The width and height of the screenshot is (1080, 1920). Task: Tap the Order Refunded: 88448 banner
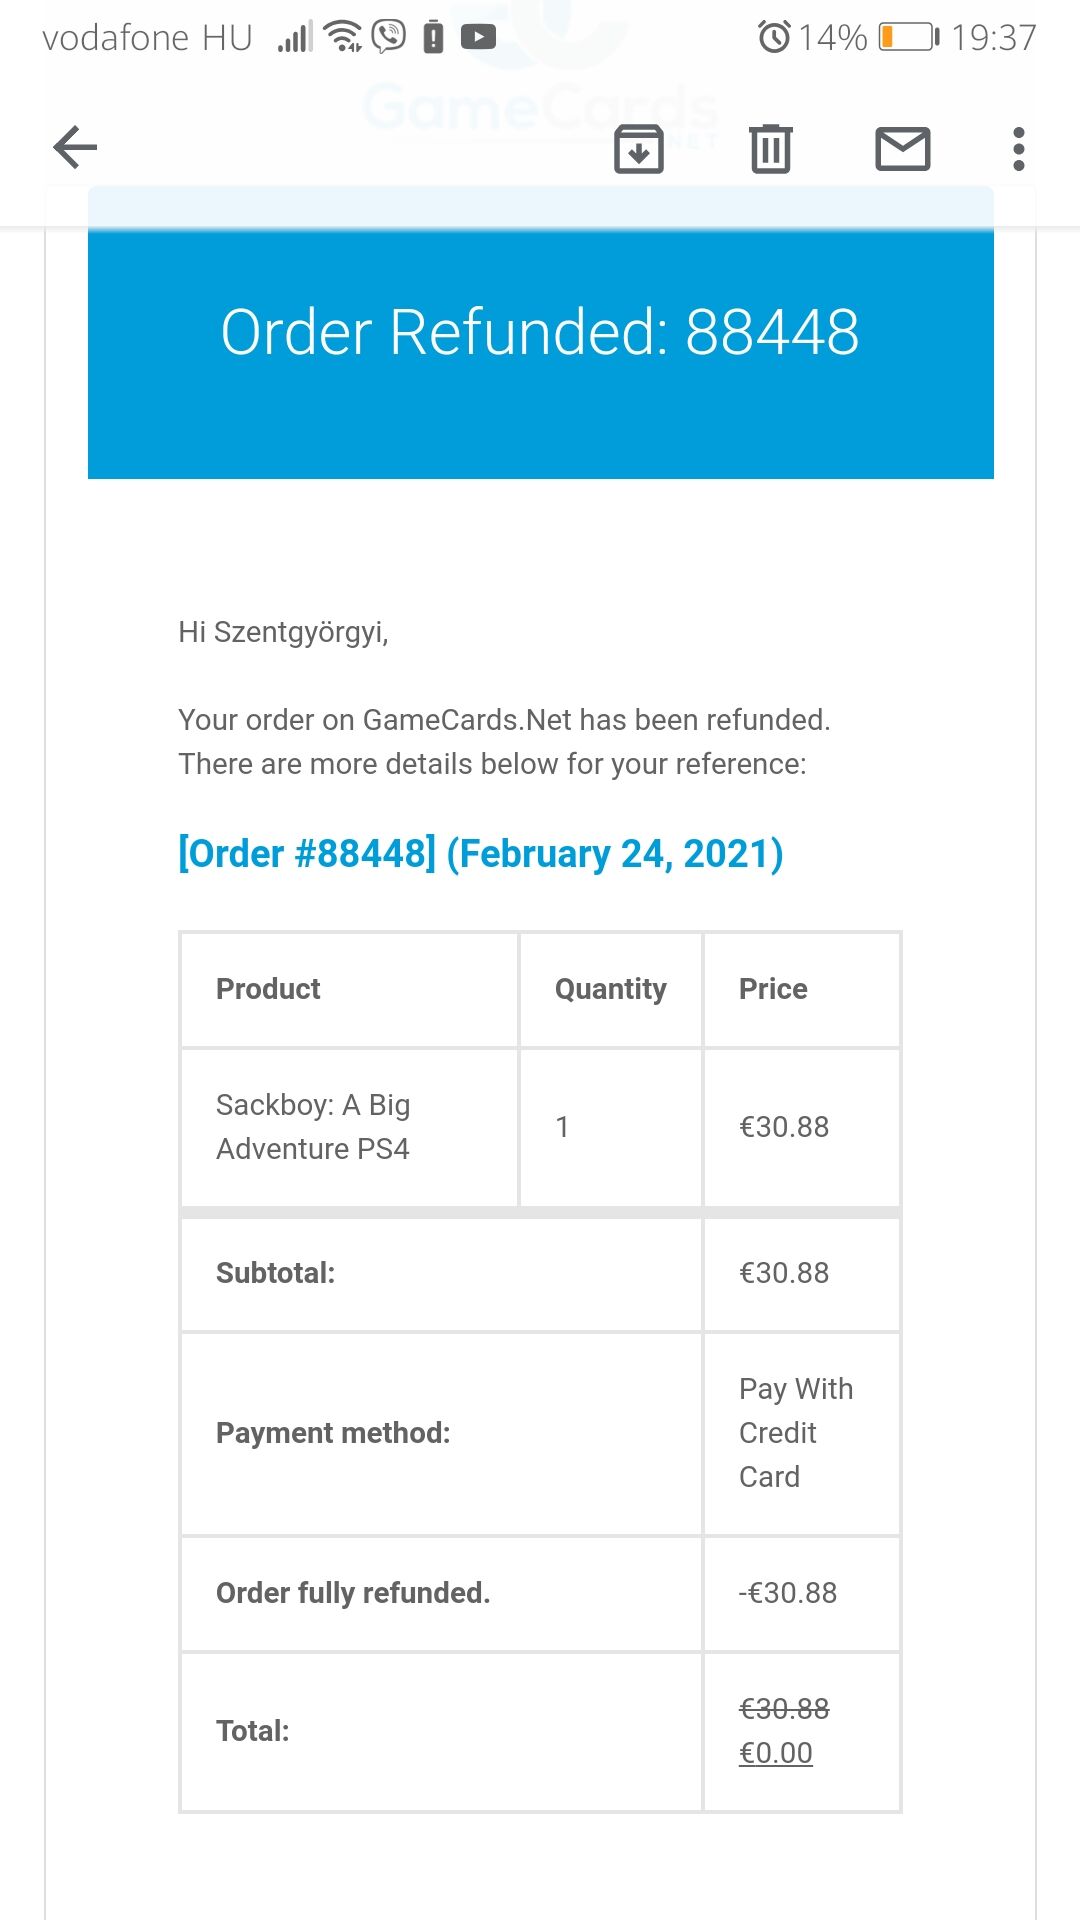click(541, 333)
